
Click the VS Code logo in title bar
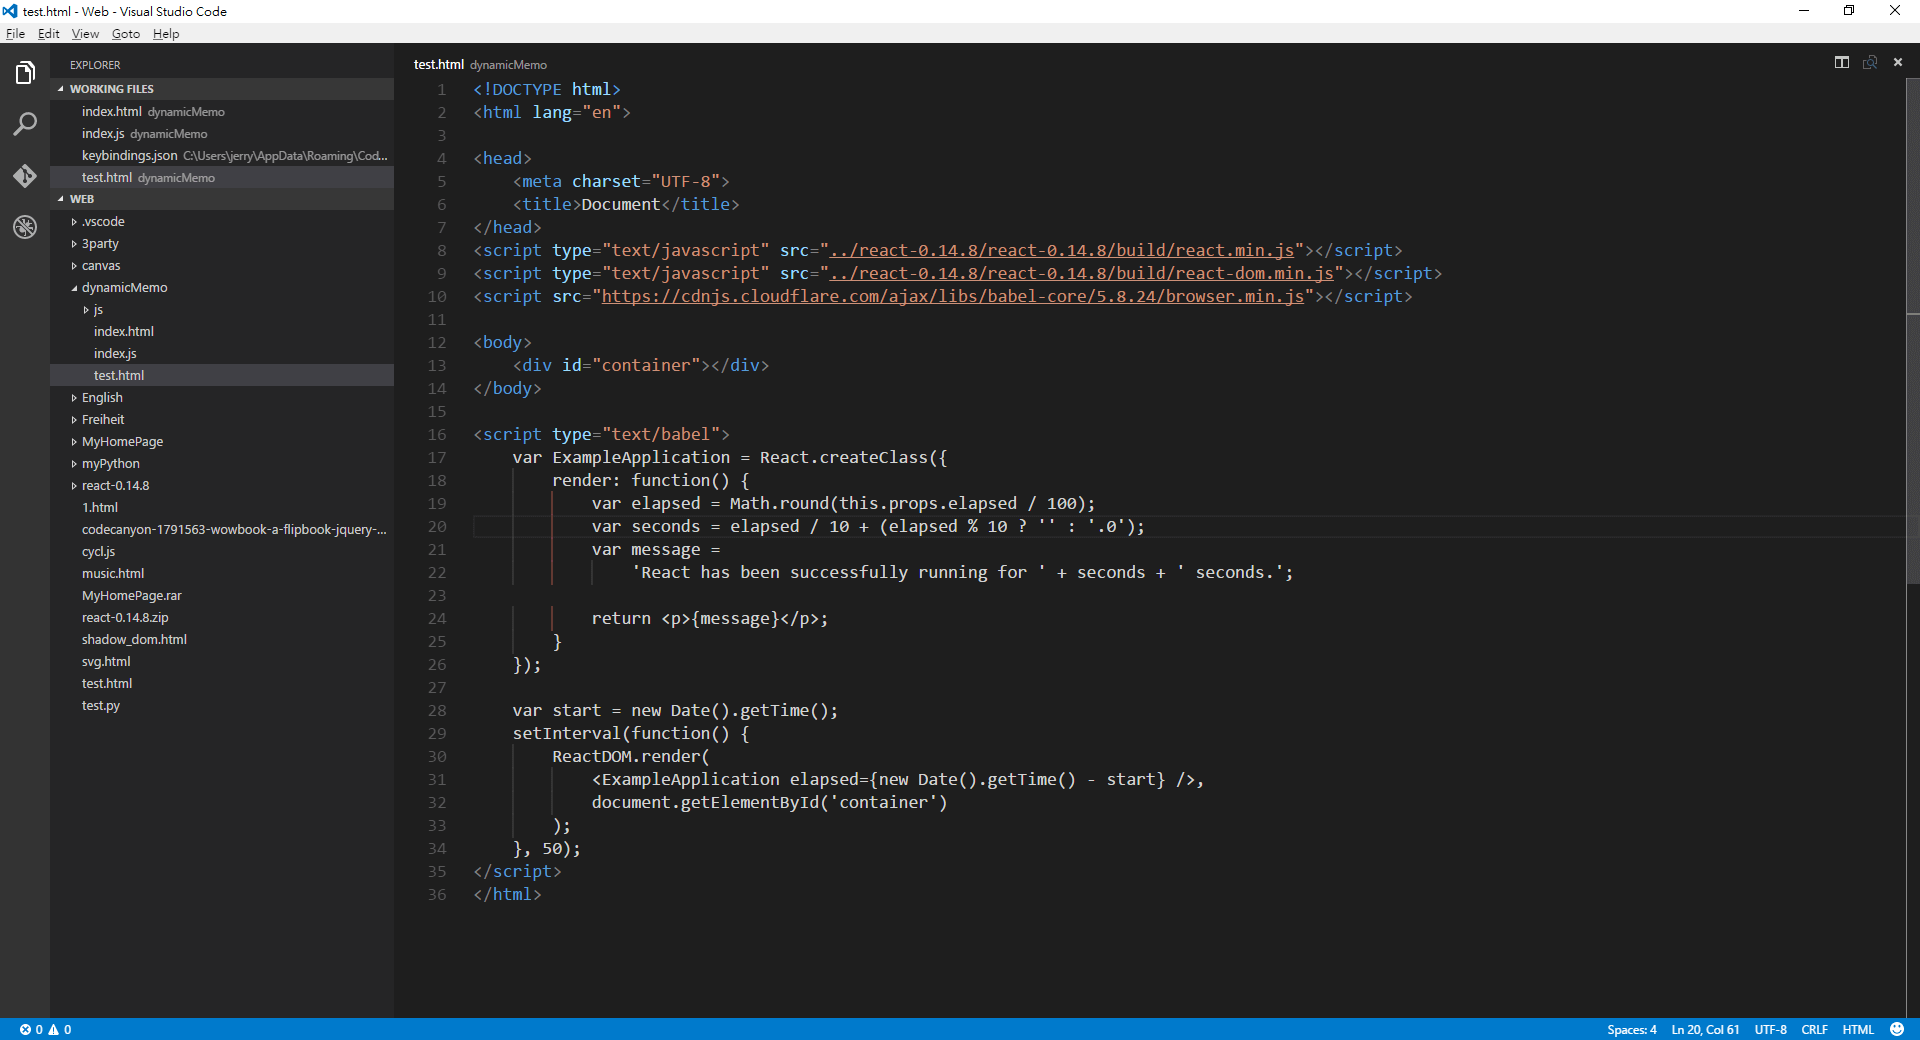click(10, 11)
